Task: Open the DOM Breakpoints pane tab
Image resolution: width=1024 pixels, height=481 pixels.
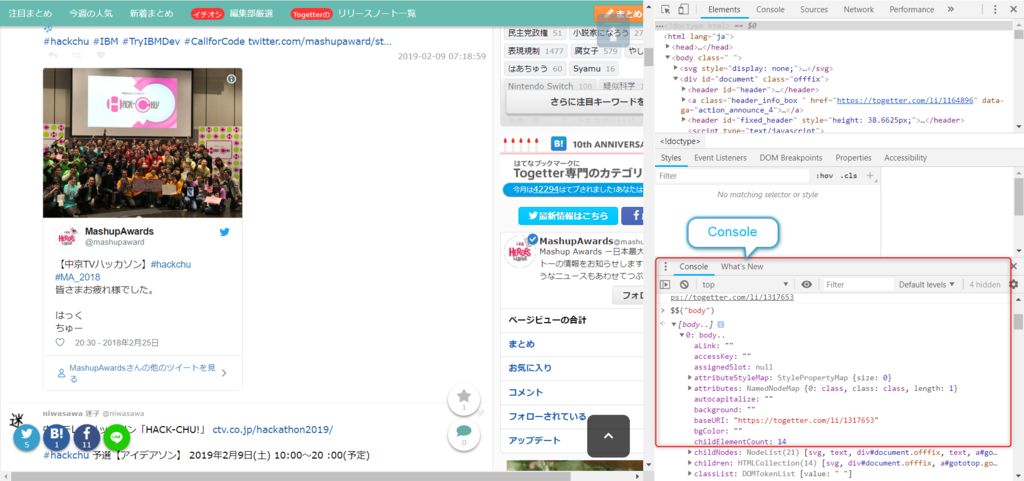Action: coord(791,158)
